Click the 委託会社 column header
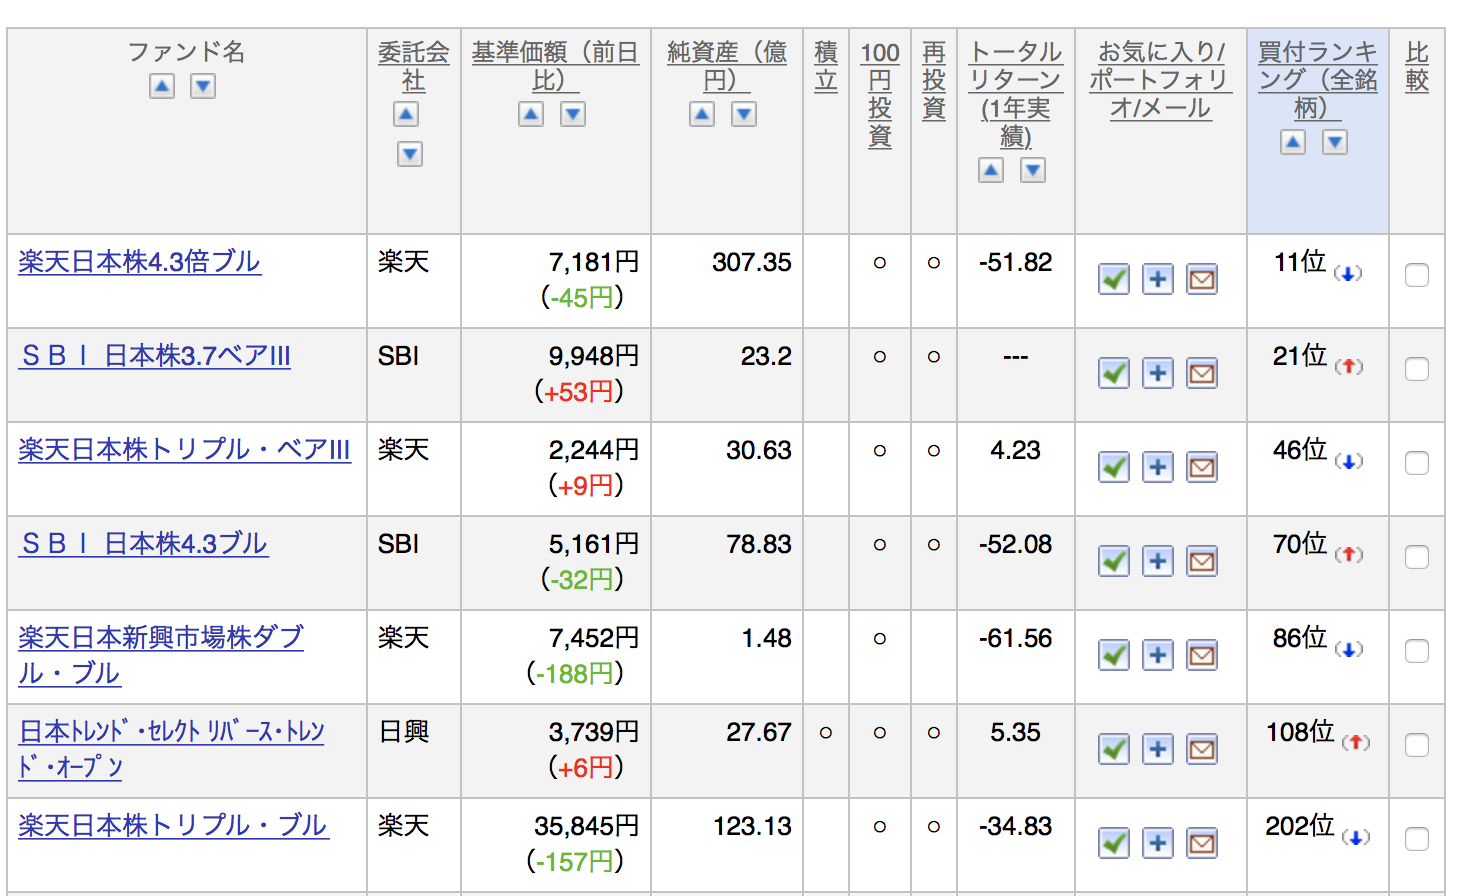This screenshot has width=1464, height=896. 413,66
